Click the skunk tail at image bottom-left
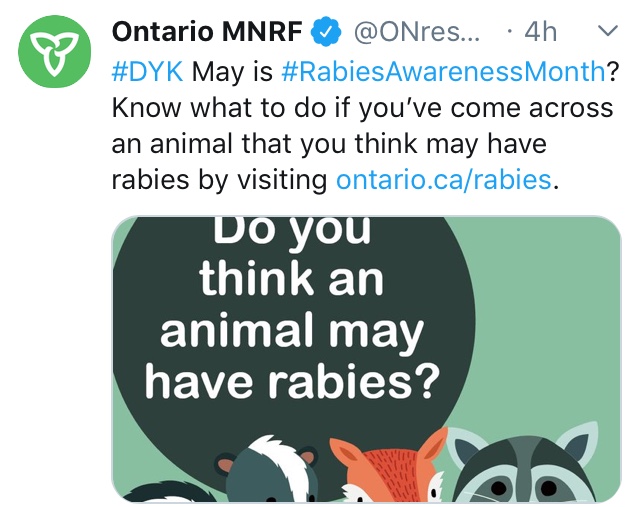The image size is (640, 507). pyautogui.click(x=166, y=491)
